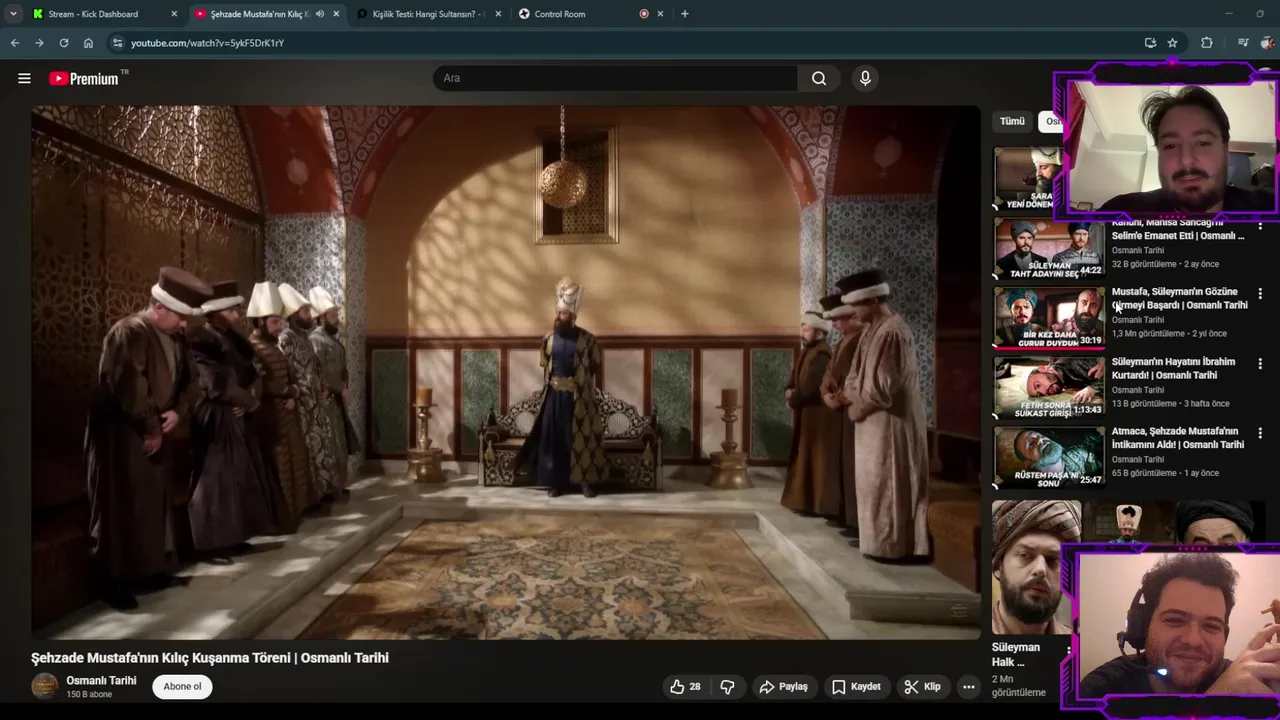
Task: Click '65 B görüntüleme · 1 ay önce' text
Action: click(1166, 473)
